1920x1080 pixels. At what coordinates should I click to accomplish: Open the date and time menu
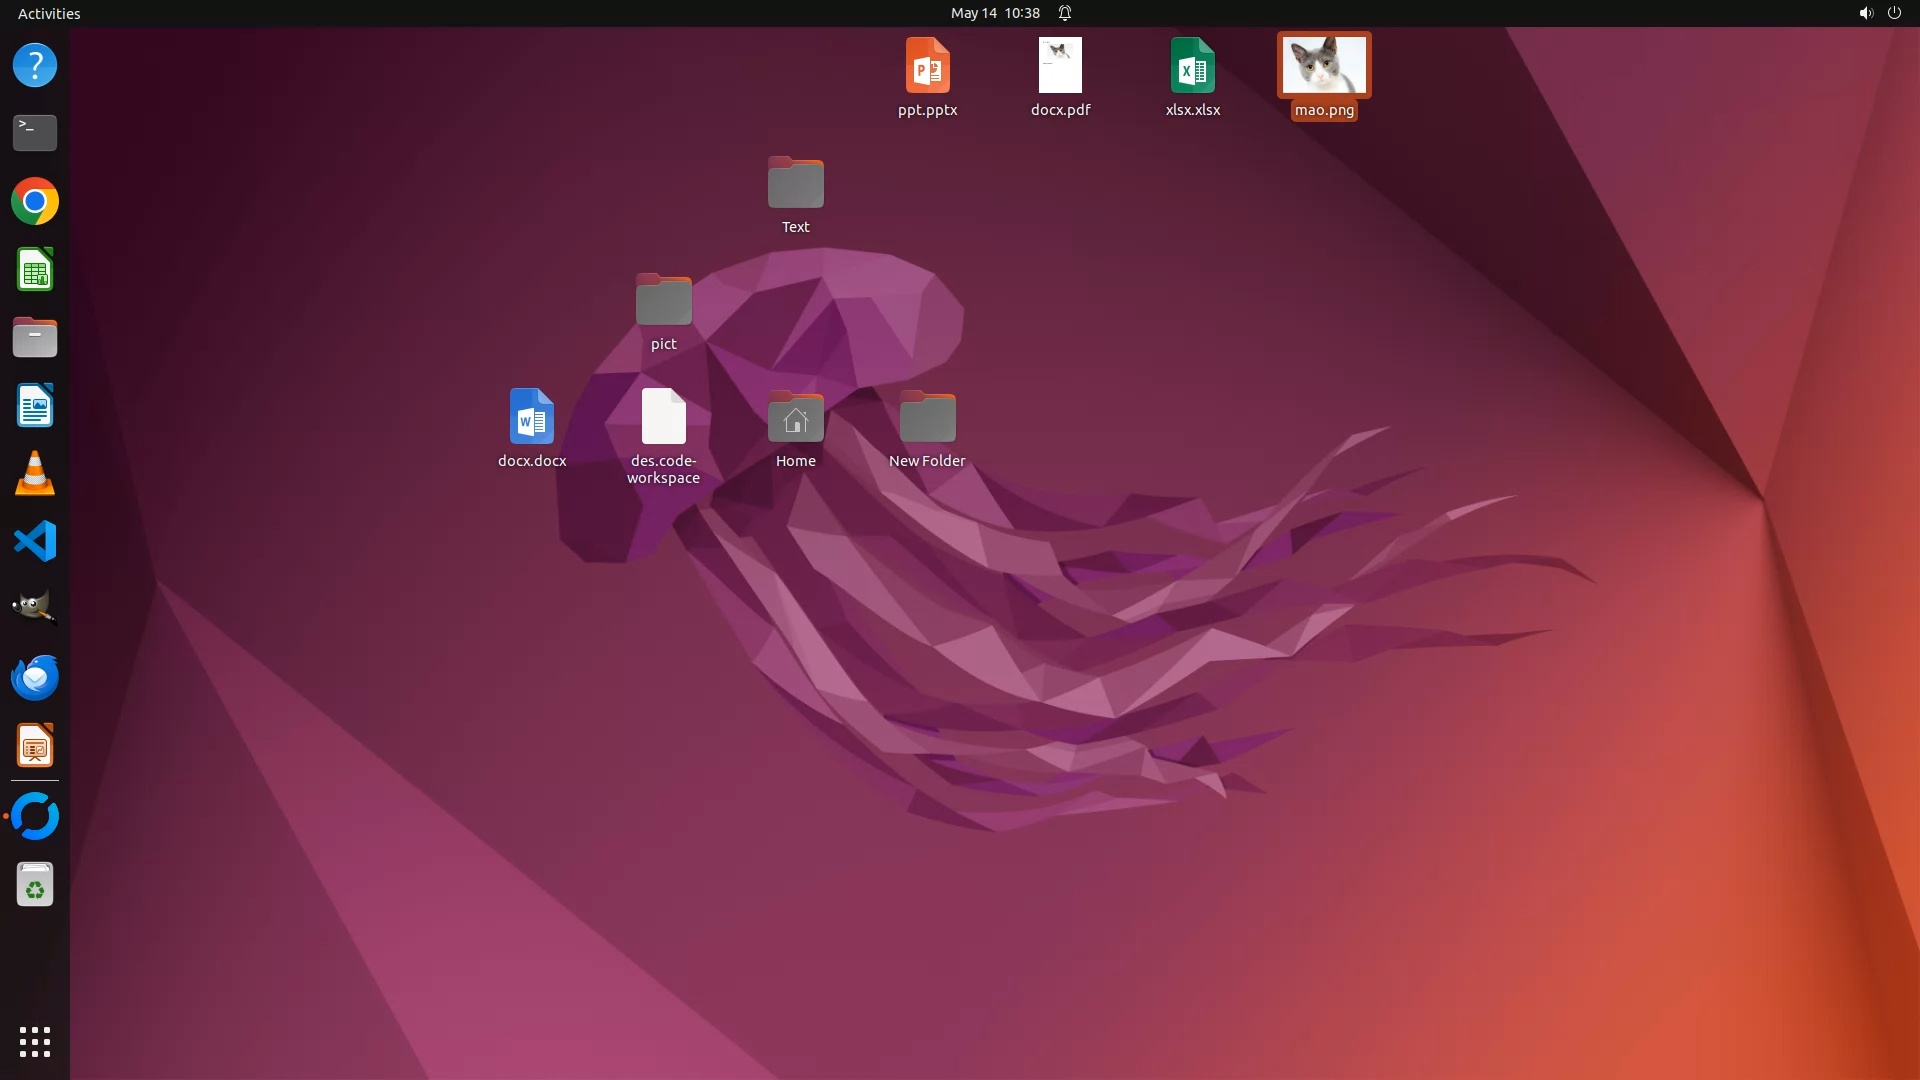point(995,13)
